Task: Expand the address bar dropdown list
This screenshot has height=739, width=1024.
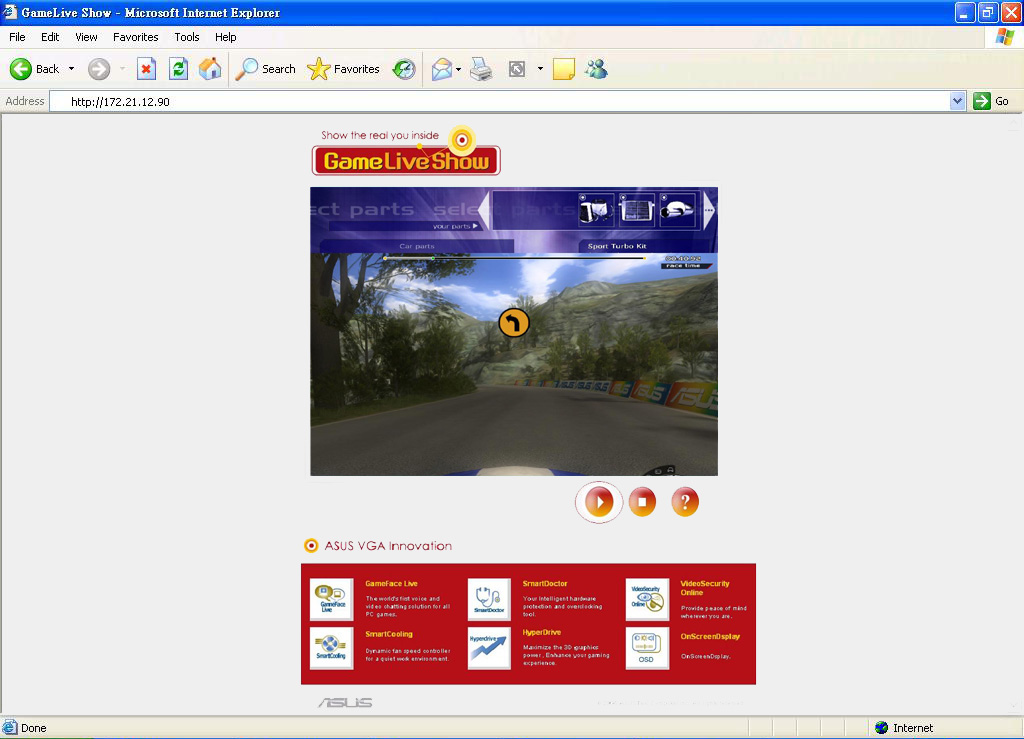Action: tap(957, 101)
